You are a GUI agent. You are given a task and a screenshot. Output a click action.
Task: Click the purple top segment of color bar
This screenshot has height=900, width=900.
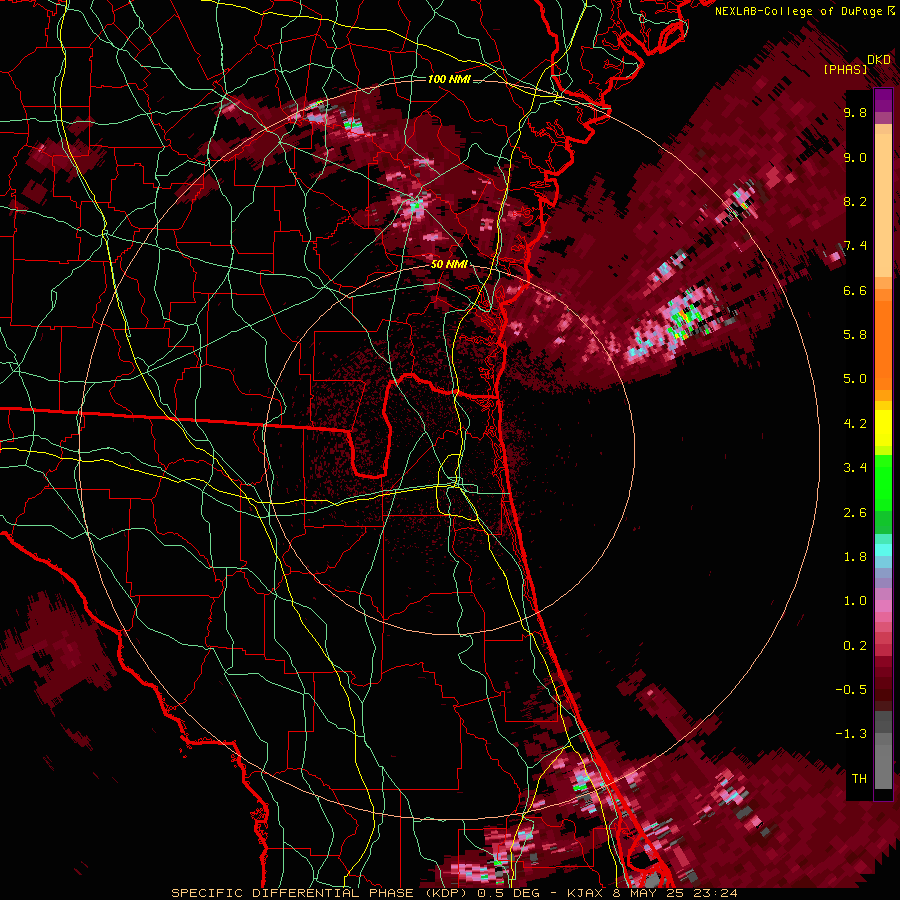pyautogui.click(x=883, y=100)
